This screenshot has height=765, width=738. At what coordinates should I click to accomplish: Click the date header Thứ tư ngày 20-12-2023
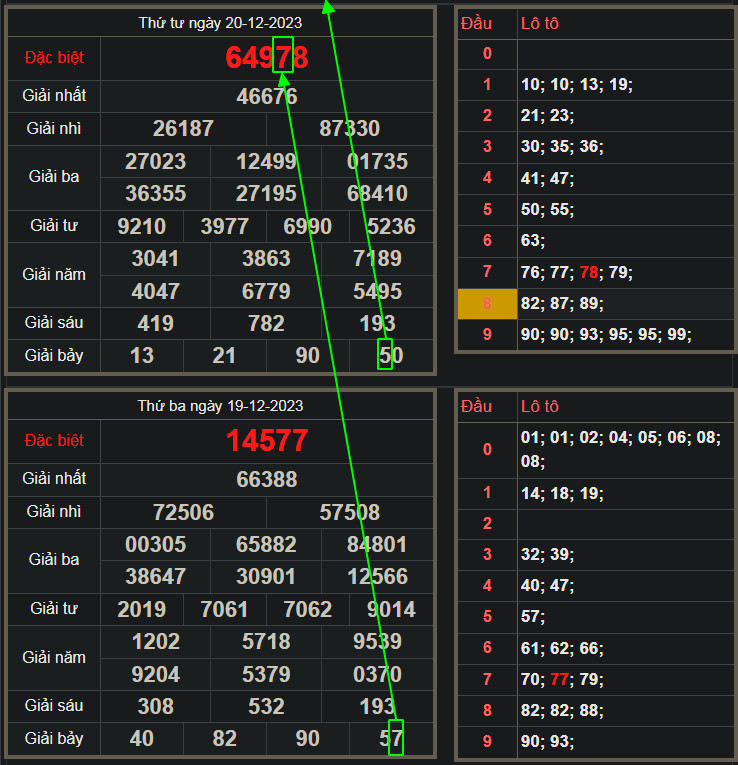coord(220,22)
